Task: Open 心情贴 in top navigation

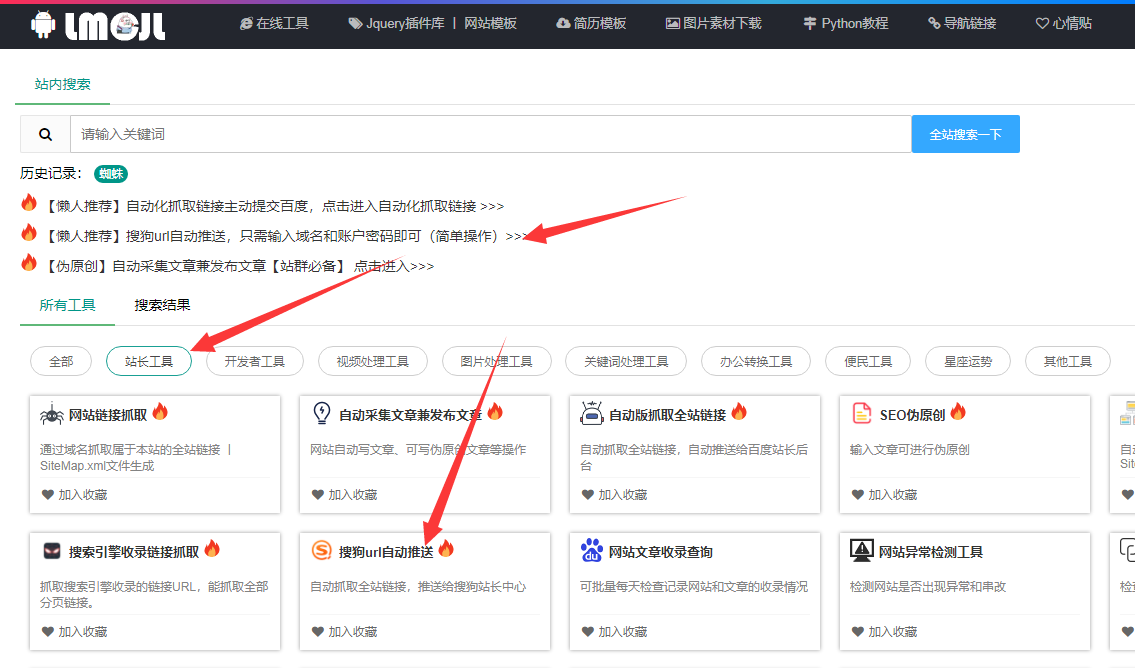Action: click(x=1064, y=24)
